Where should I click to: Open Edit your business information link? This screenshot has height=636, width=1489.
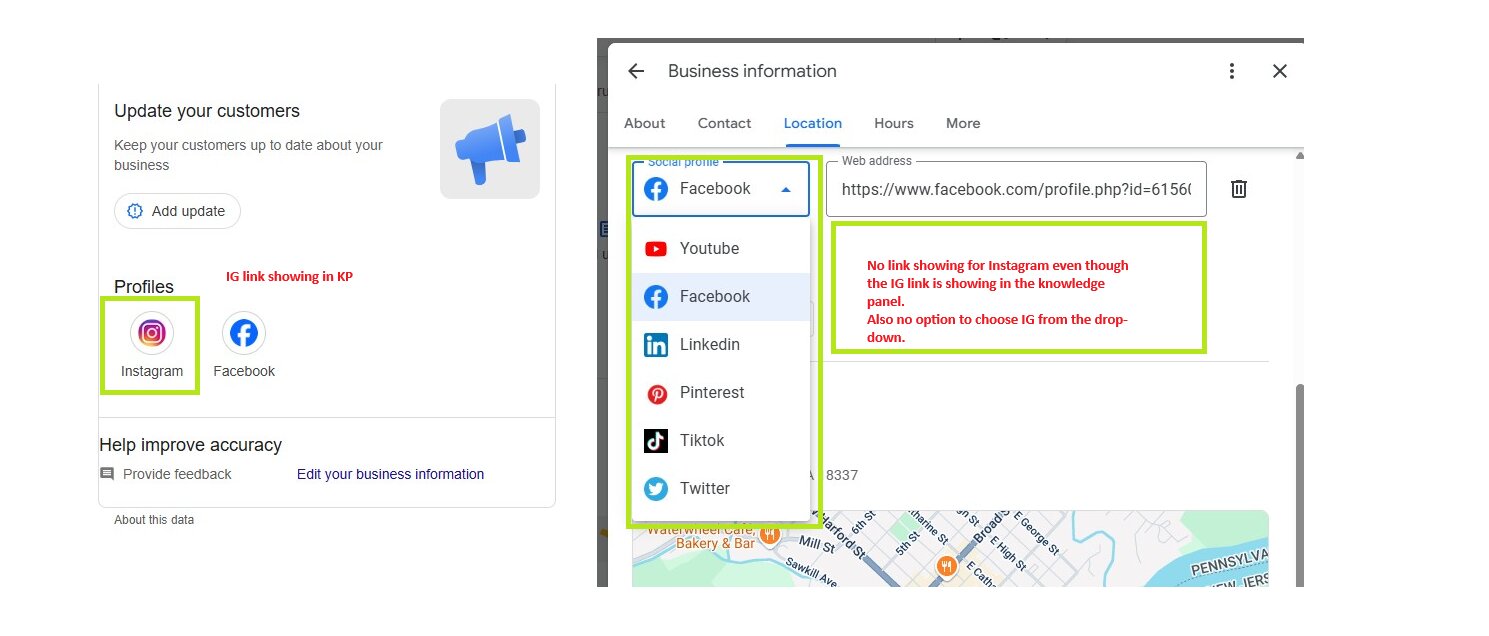click(x=390, y=474)
